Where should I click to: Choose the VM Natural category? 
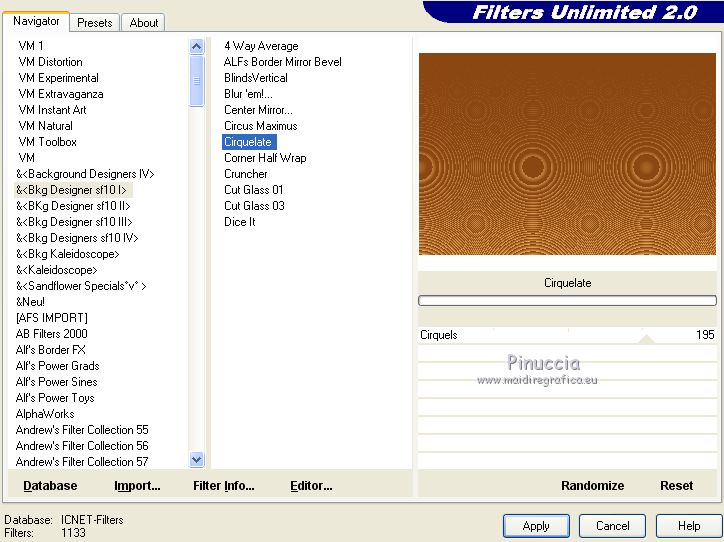[x=45, y=126]
